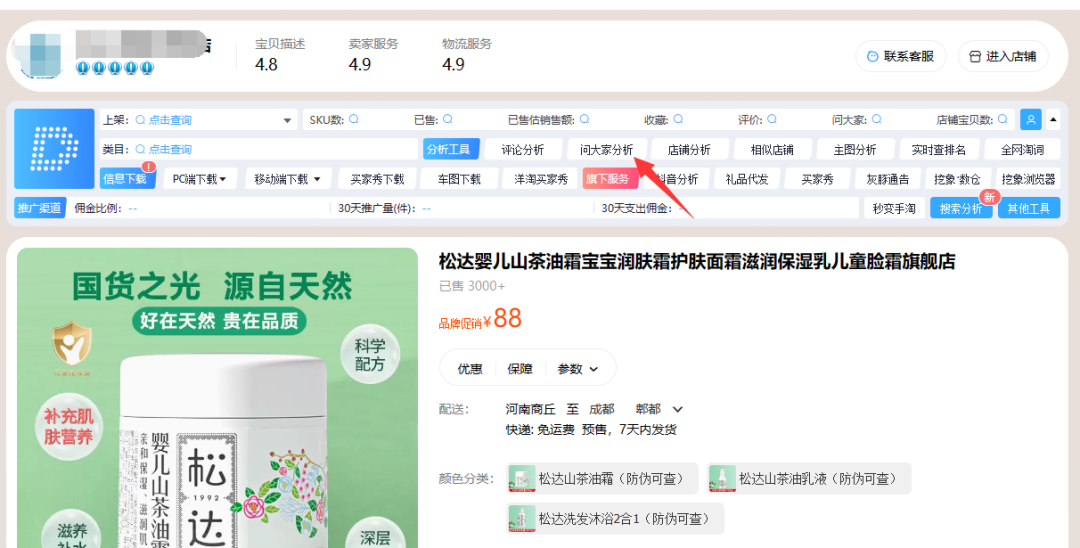Select 松达洗发沐浴2合1 color option
This screenshot has width=1080, height=548.
(x=615, y=518)
